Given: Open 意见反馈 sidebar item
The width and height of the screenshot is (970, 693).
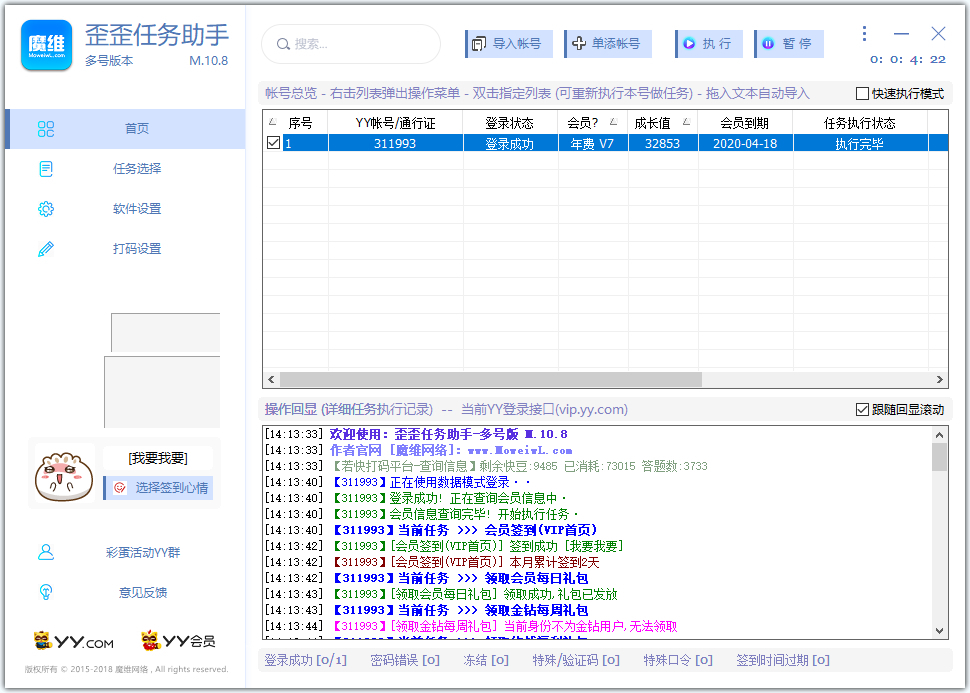Looking at the screenshot, I should coord(126,592).
